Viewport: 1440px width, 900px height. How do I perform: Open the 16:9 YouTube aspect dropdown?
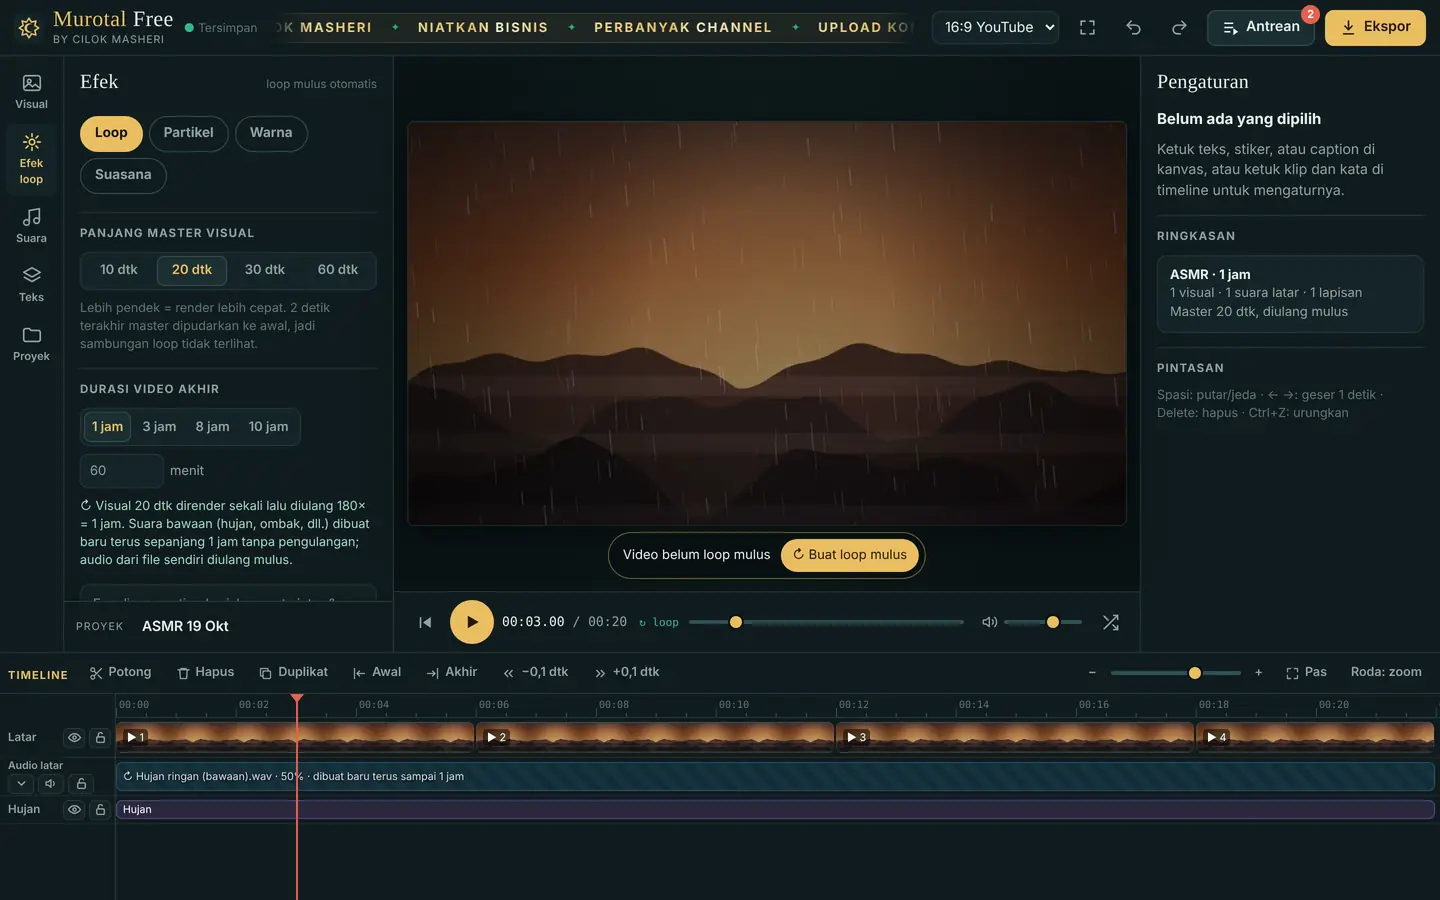point(996,28)
